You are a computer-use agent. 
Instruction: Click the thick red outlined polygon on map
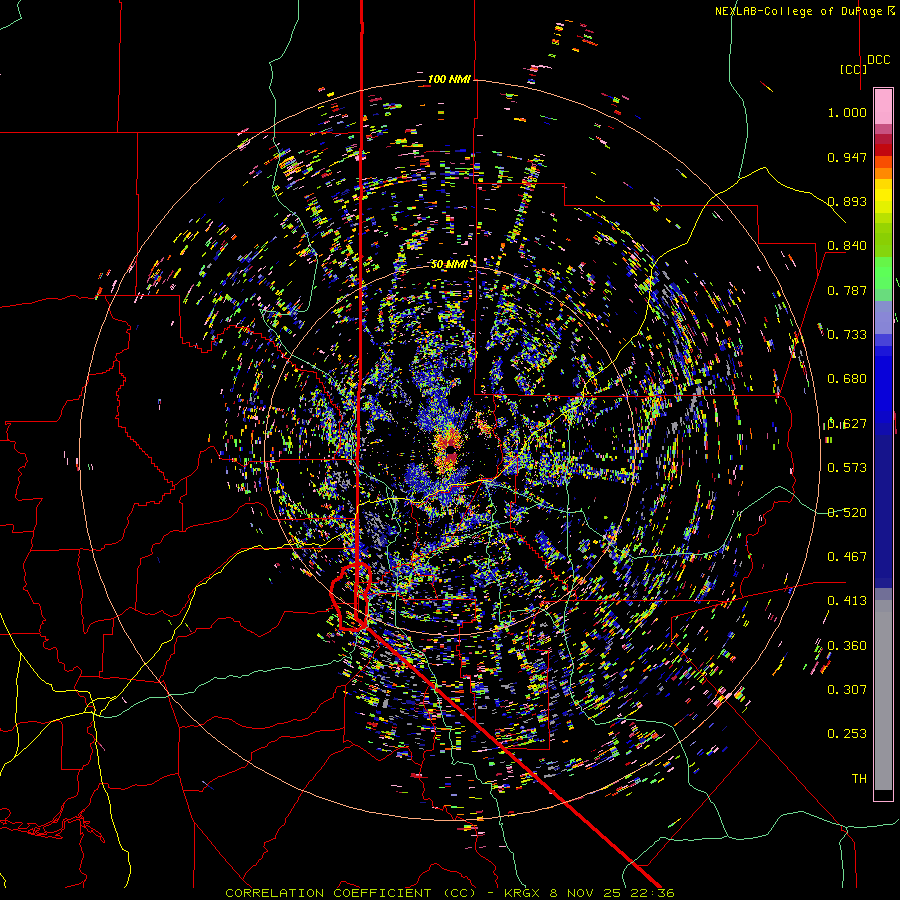[x=351, y=597]
